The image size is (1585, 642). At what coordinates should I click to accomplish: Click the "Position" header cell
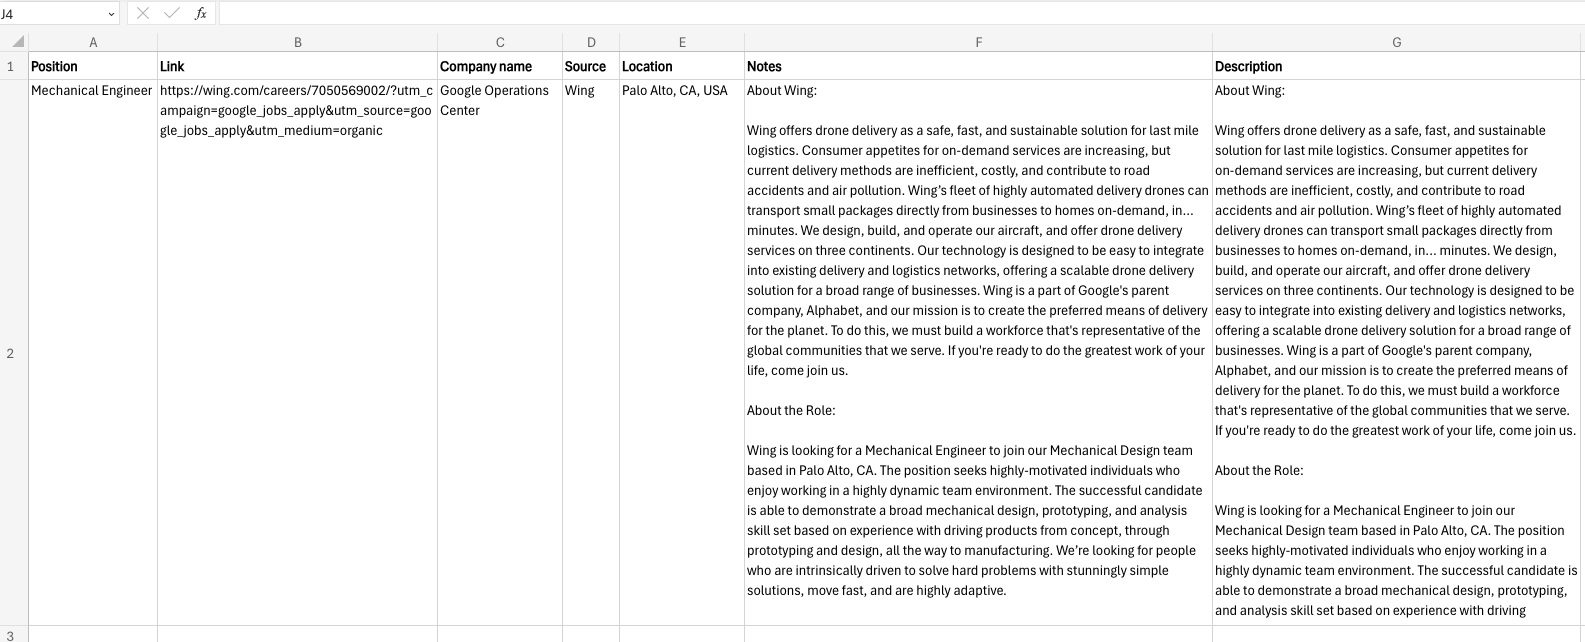pos(93,66)
